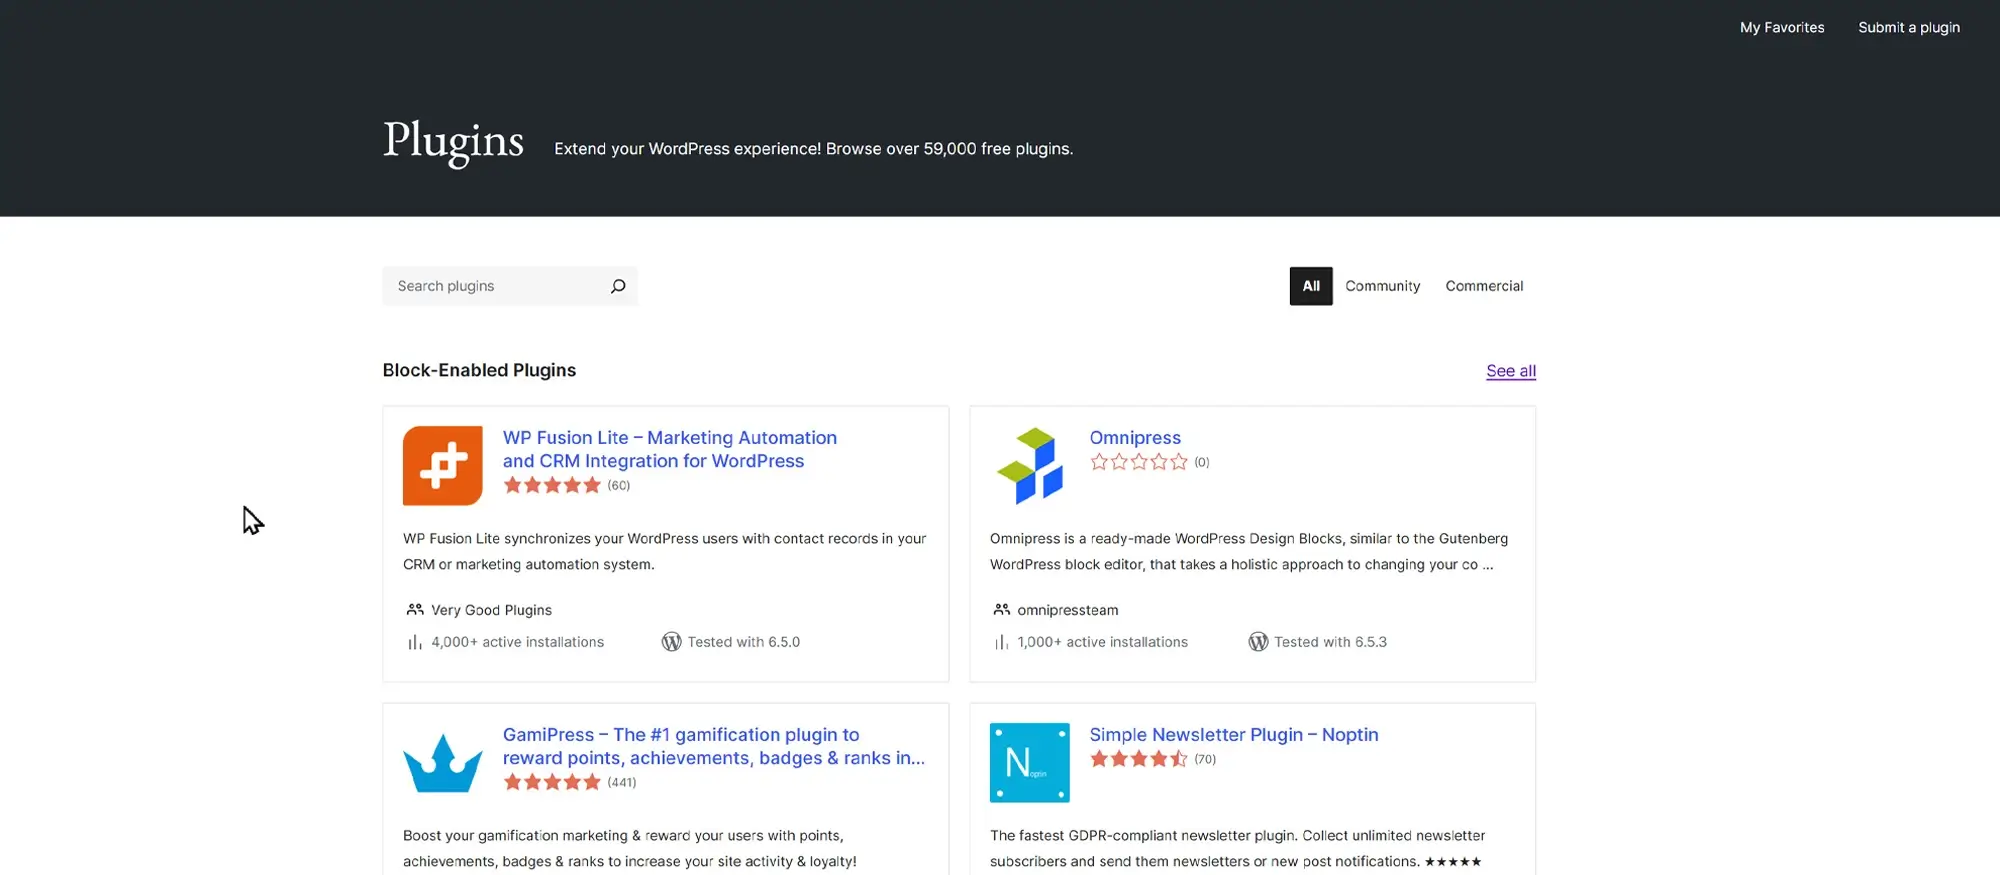The width and height of the screenshot is (2000, 875).
Task: Open the Simple Newsletter Plugin – Noptin link
Action: click(1234, 735)
